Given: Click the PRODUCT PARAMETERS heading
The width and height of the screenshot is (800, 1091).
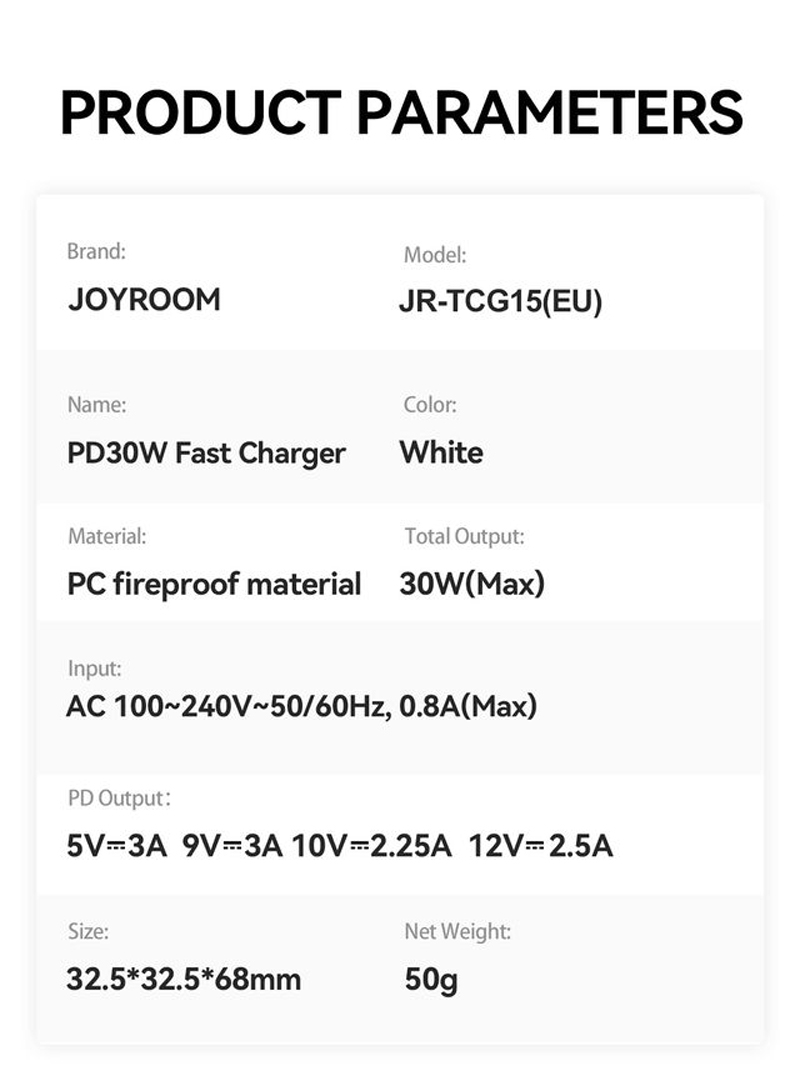Looking at the screenshot, I should [401, 113].
